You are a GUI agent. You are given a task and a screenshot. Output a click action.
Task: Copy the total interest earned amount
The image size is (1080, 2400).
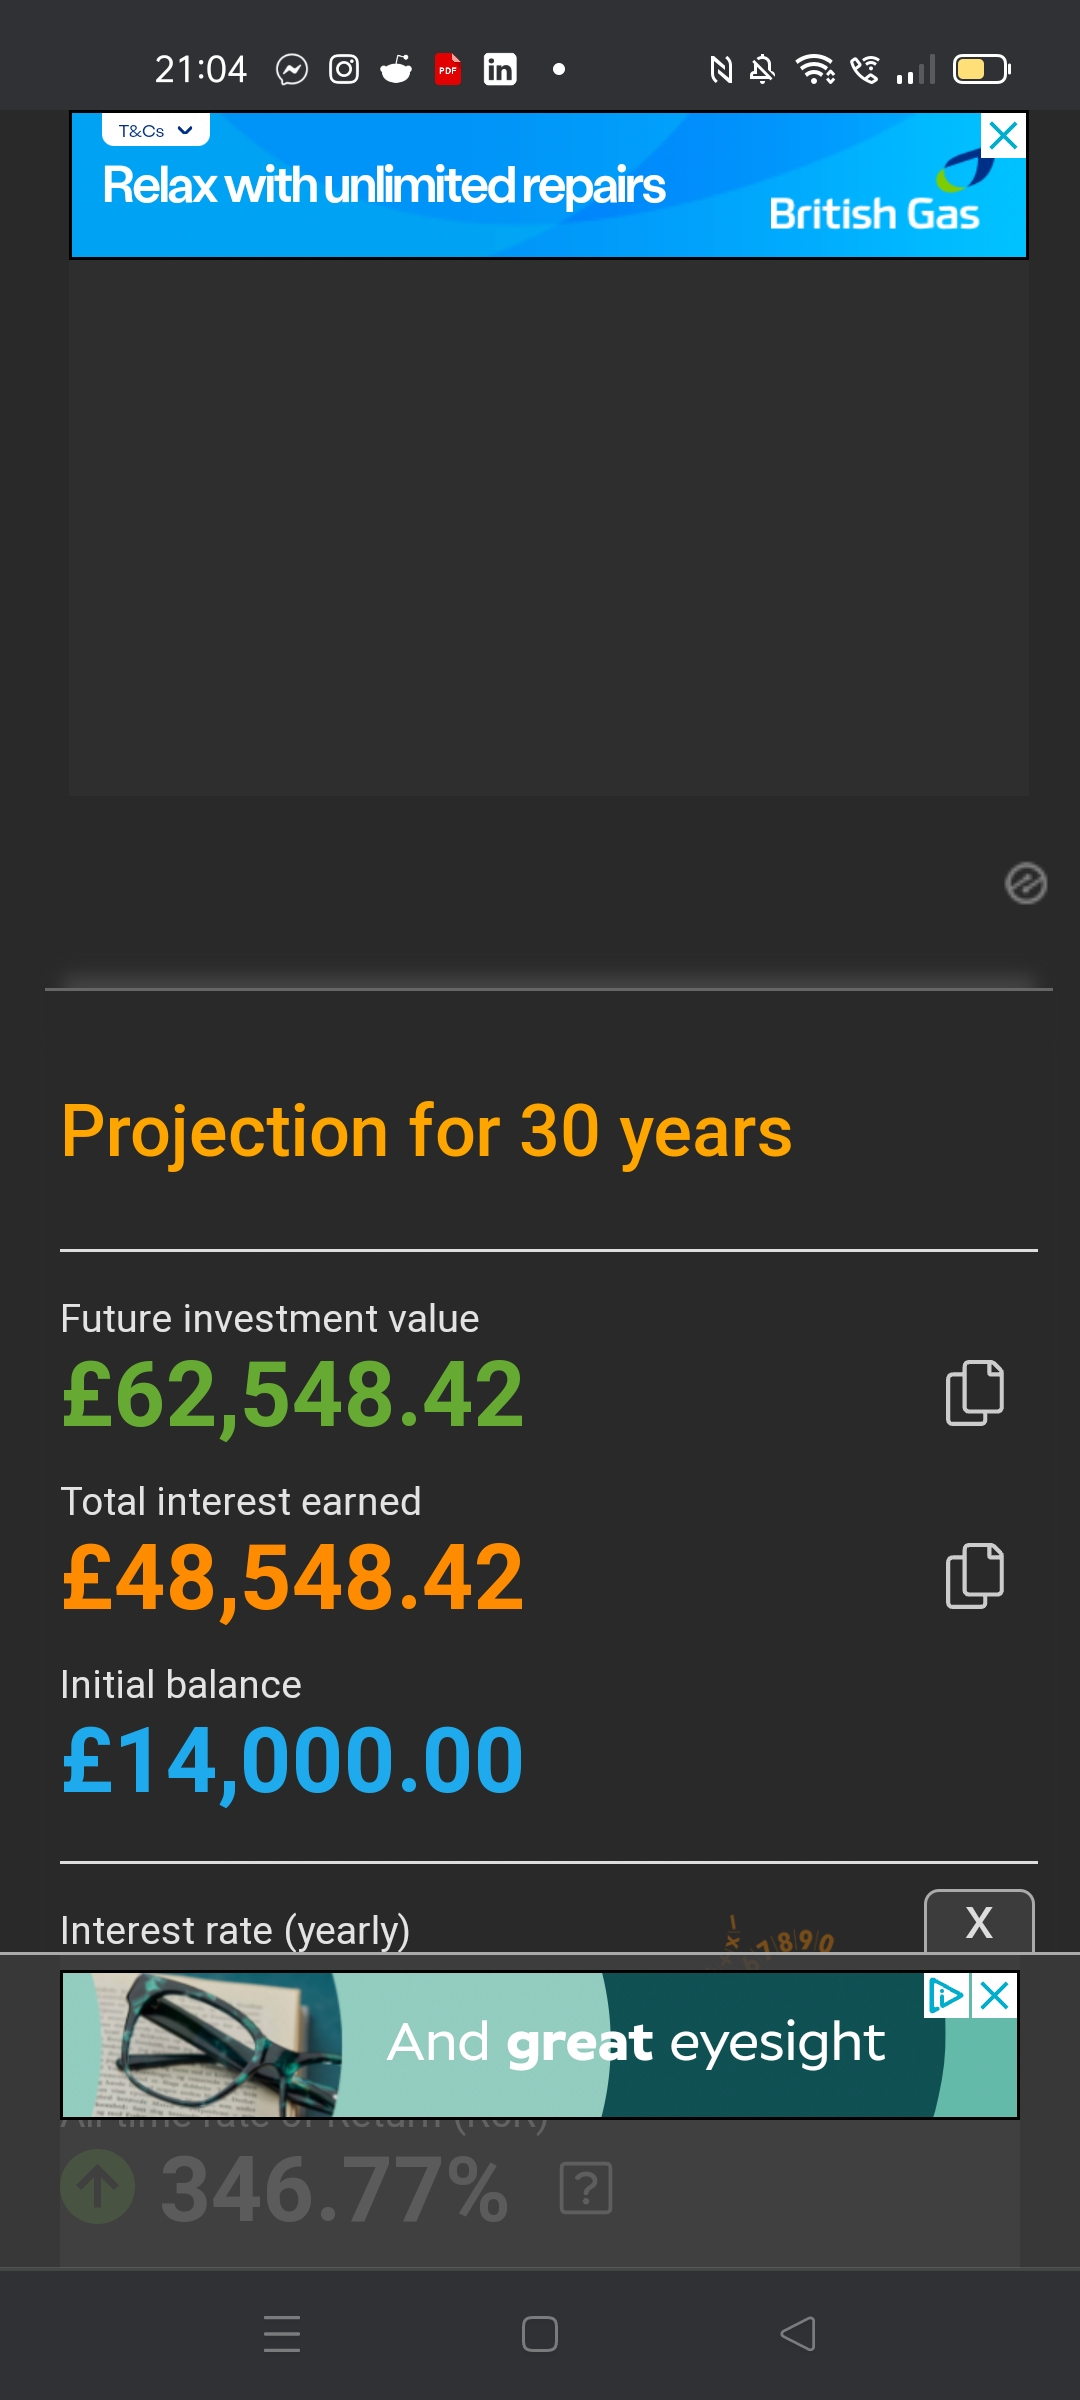click(974, 1575)
